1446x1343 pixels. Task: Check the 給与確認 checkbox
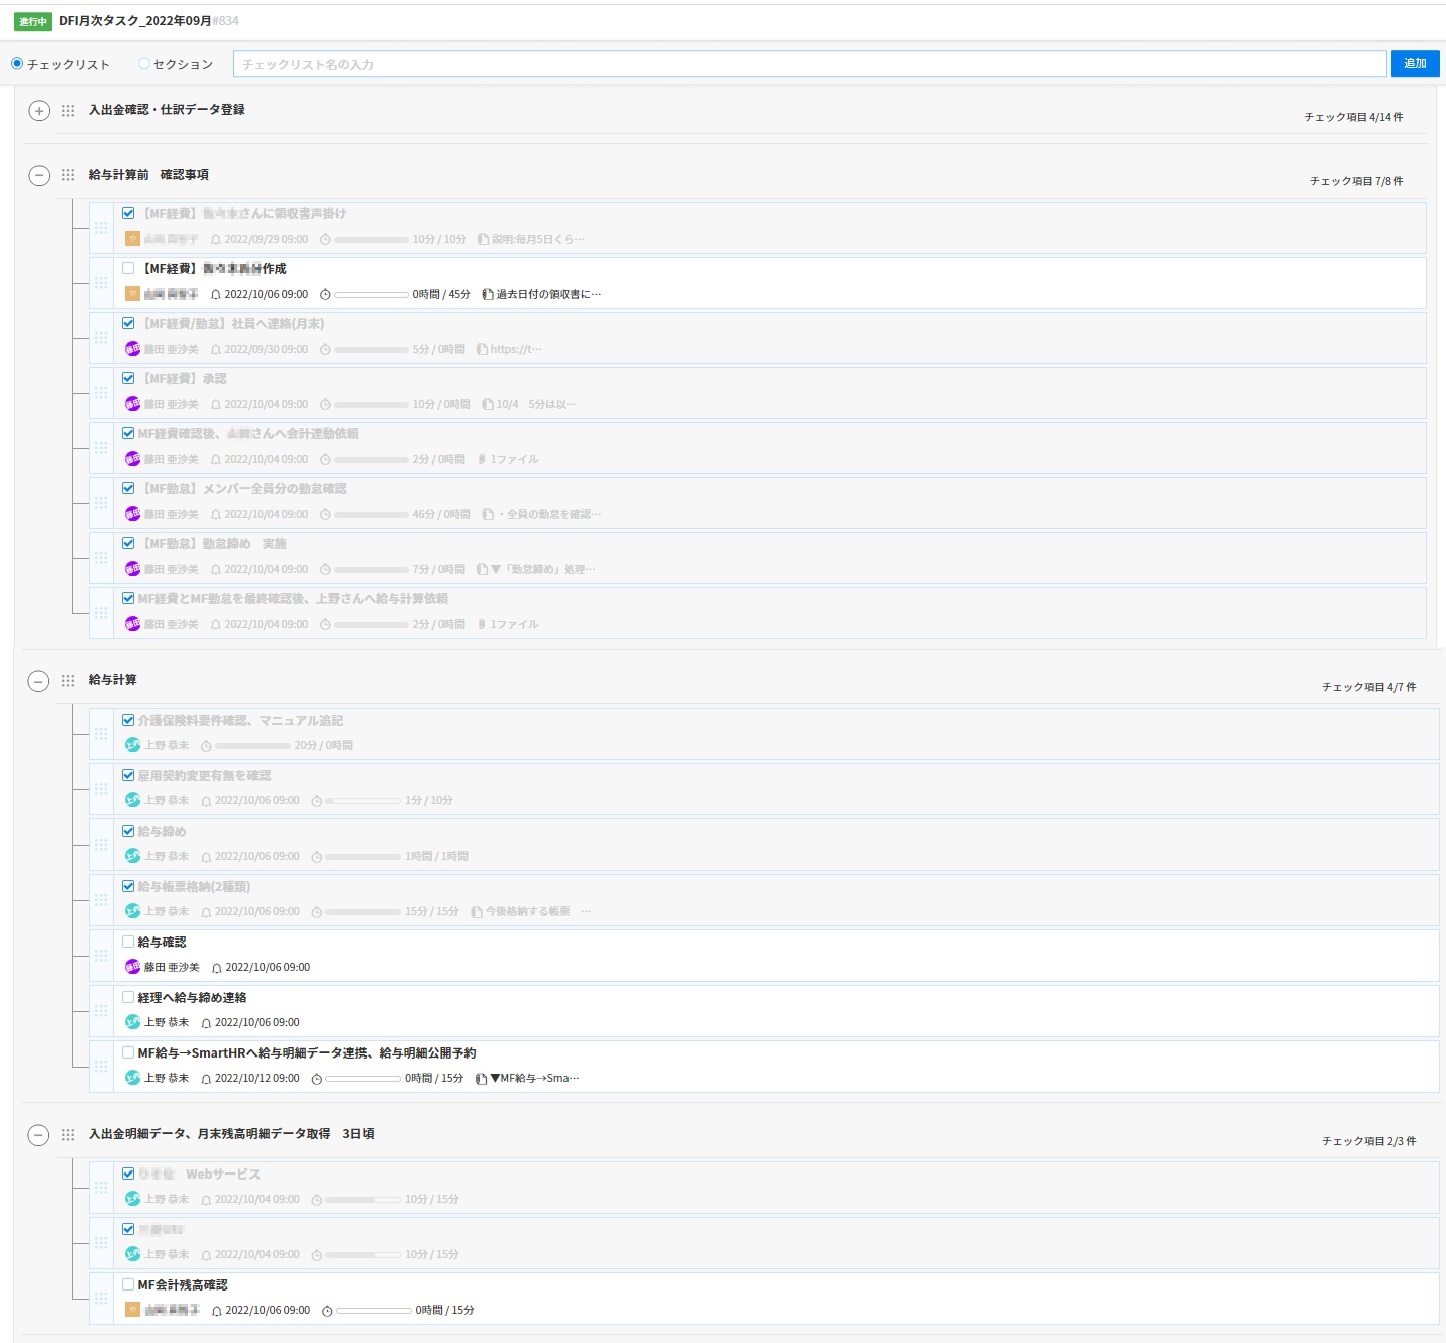click(x=128, y=942)
